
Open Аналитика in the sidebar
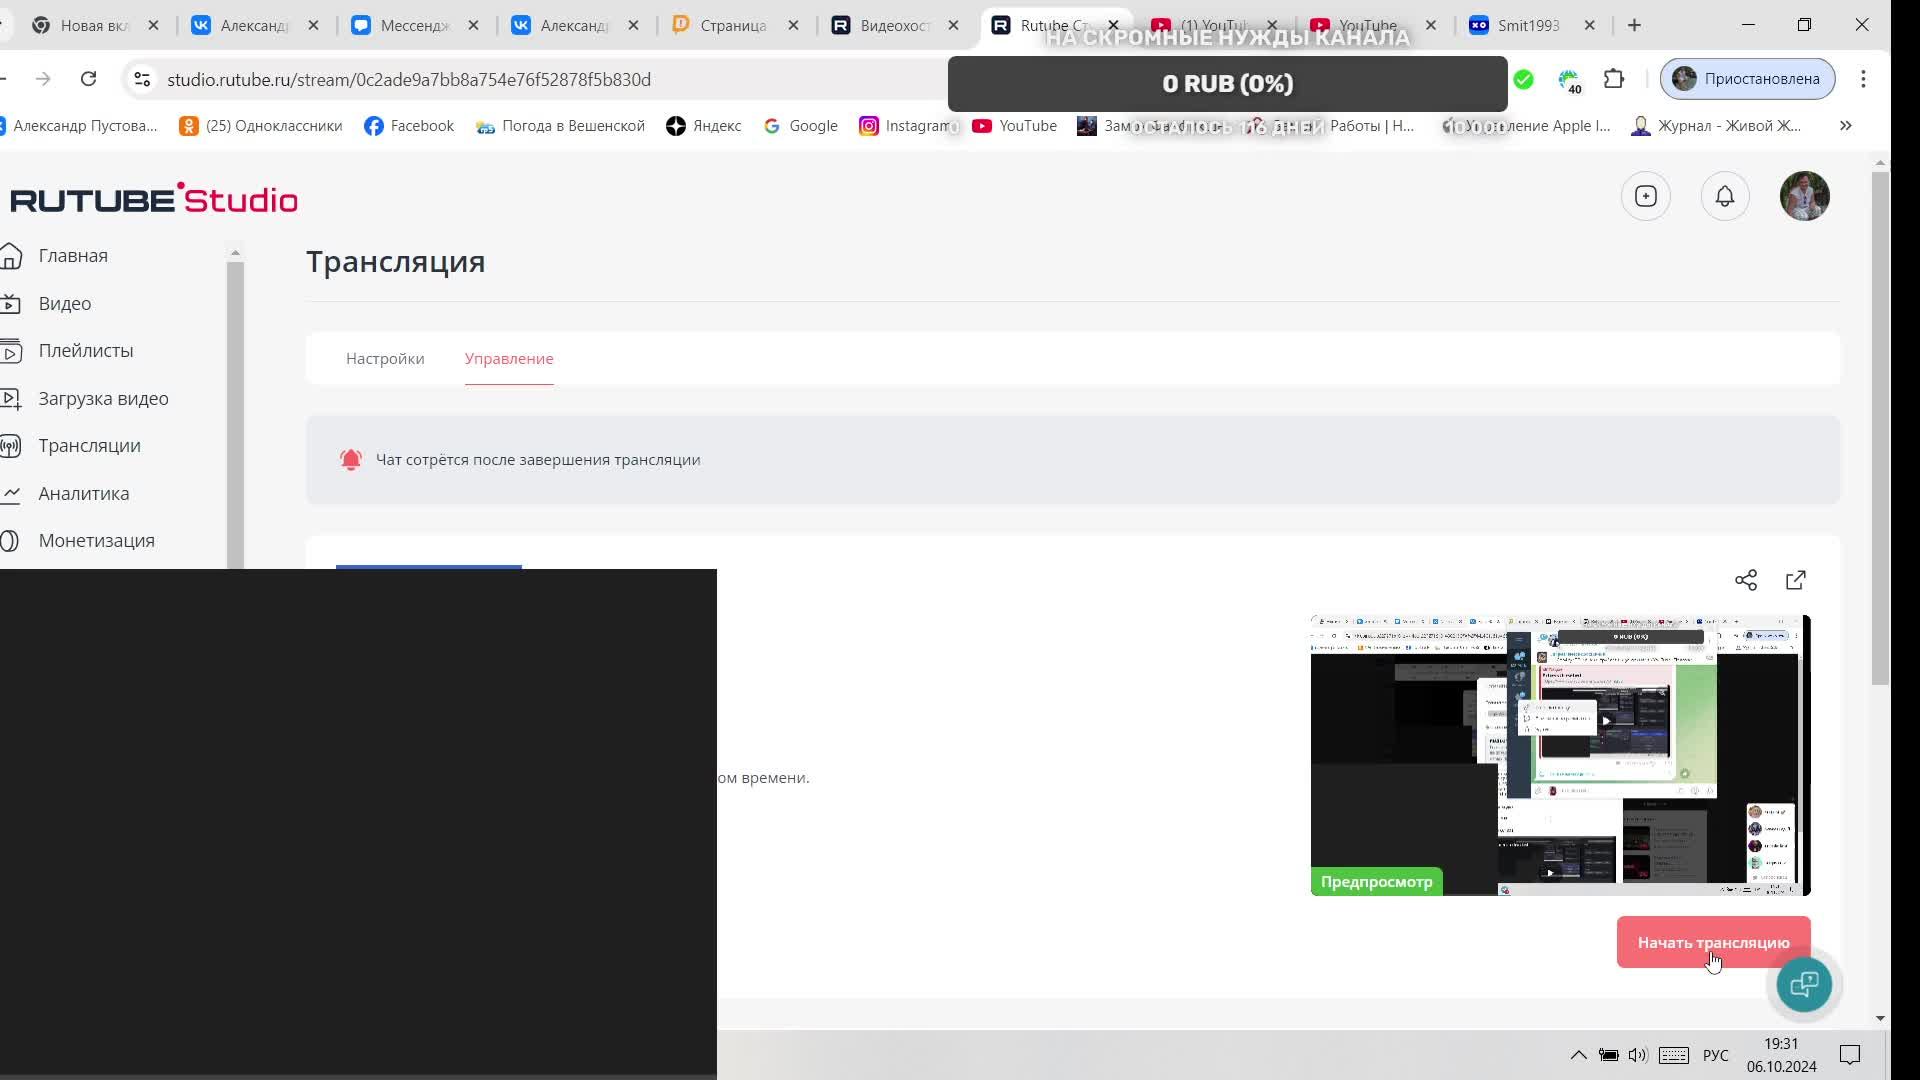(84, 493)
